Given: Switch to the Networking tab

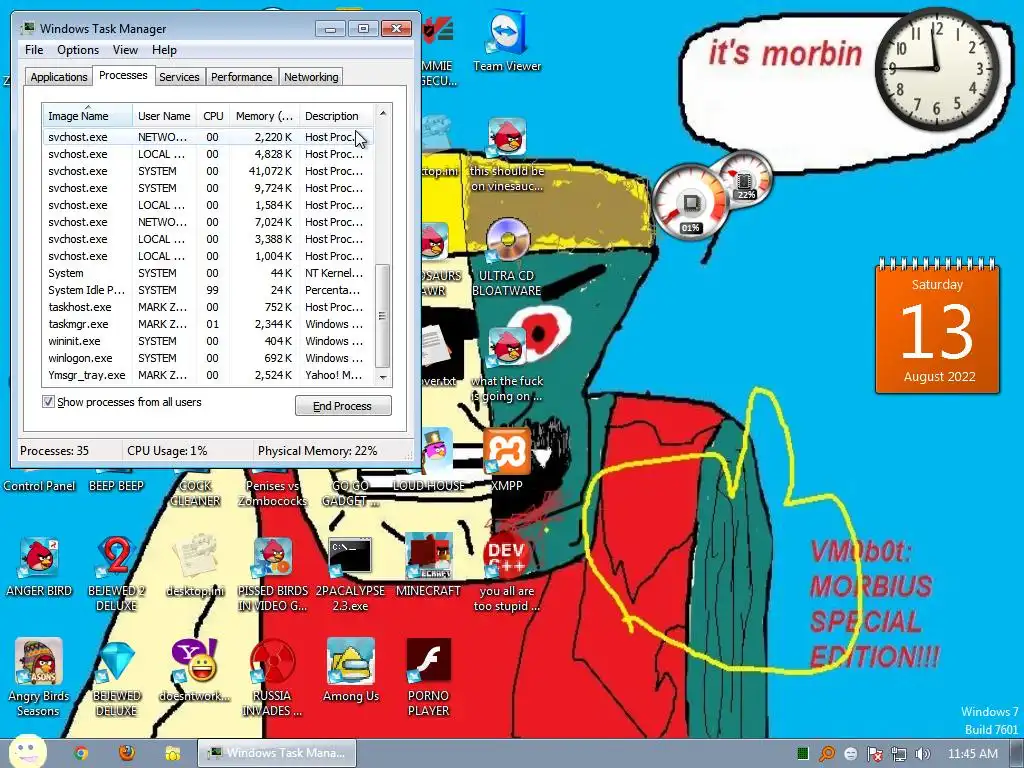Looking at the screenshot, I should pyautogui.click(x=311, y=76).
